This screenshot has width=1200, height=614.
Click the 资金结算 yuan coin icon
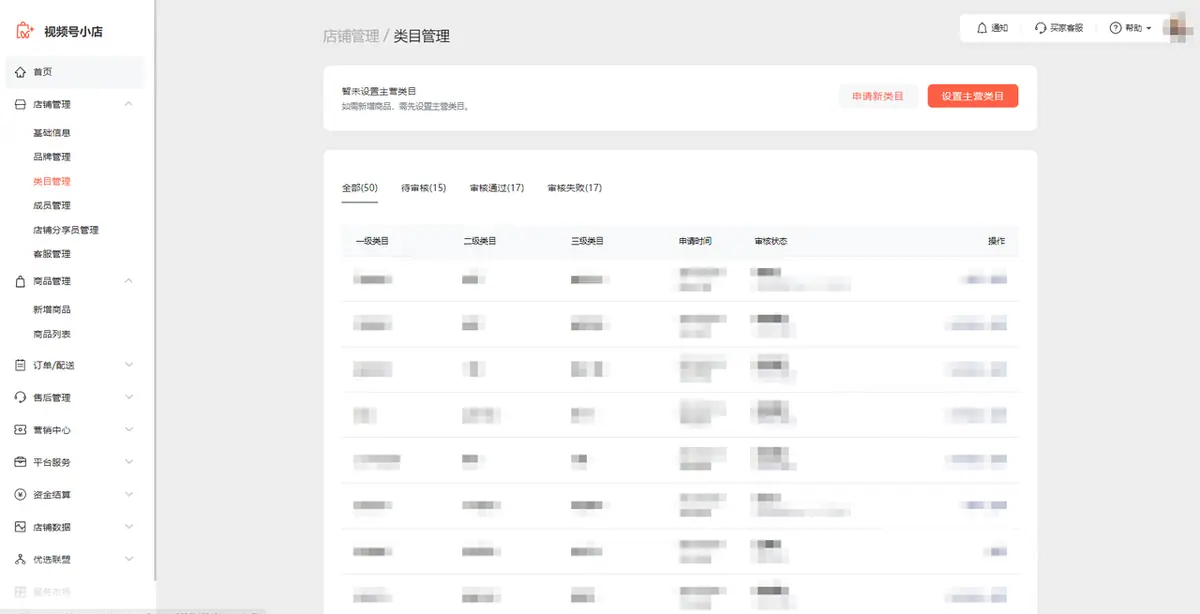pyautogui.click(x=21, y=495)
